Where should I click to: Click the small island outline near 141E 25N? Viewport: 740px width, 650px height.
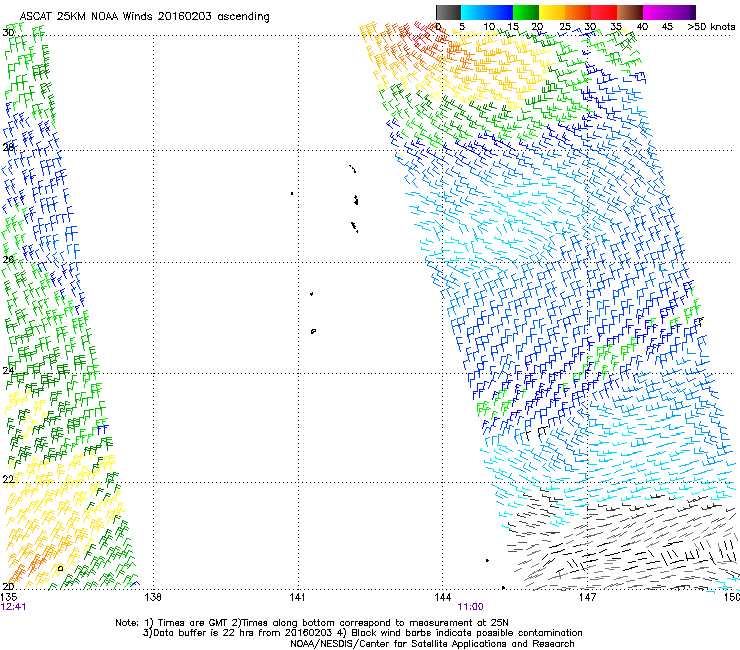(x=313, y=331)
